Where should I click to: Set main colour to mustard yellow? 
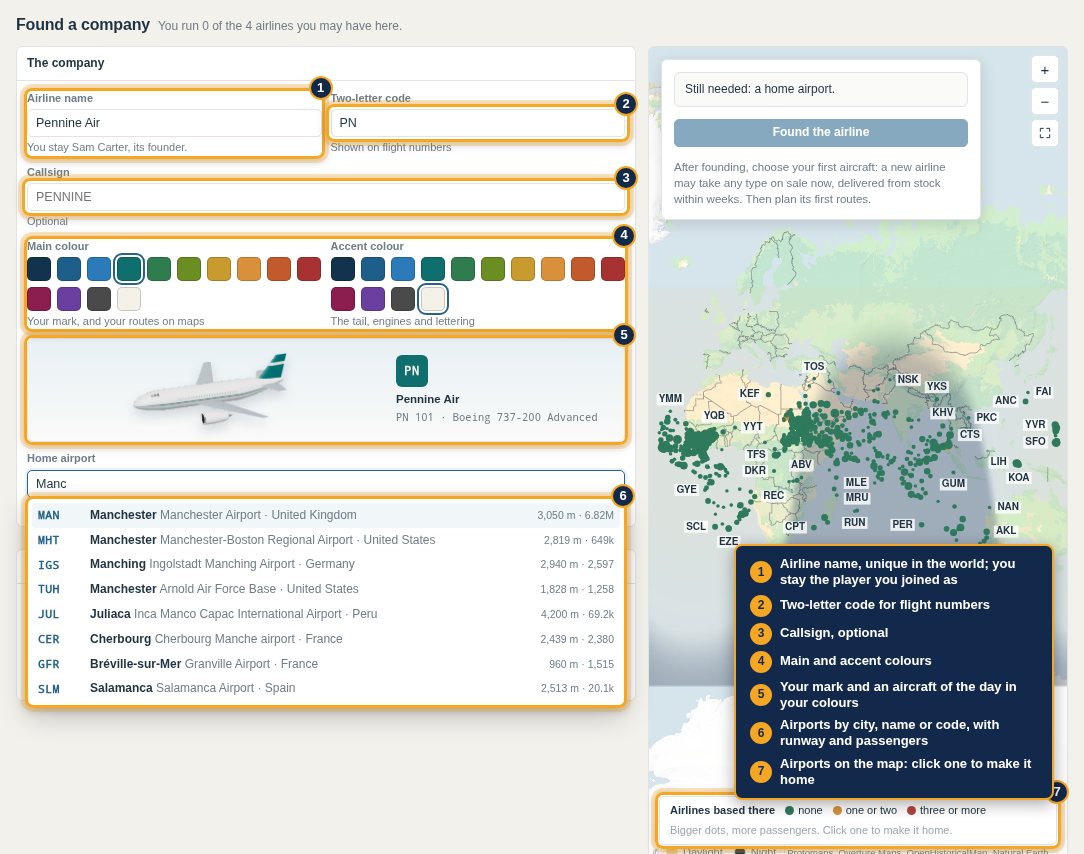(x=219, y=269)
